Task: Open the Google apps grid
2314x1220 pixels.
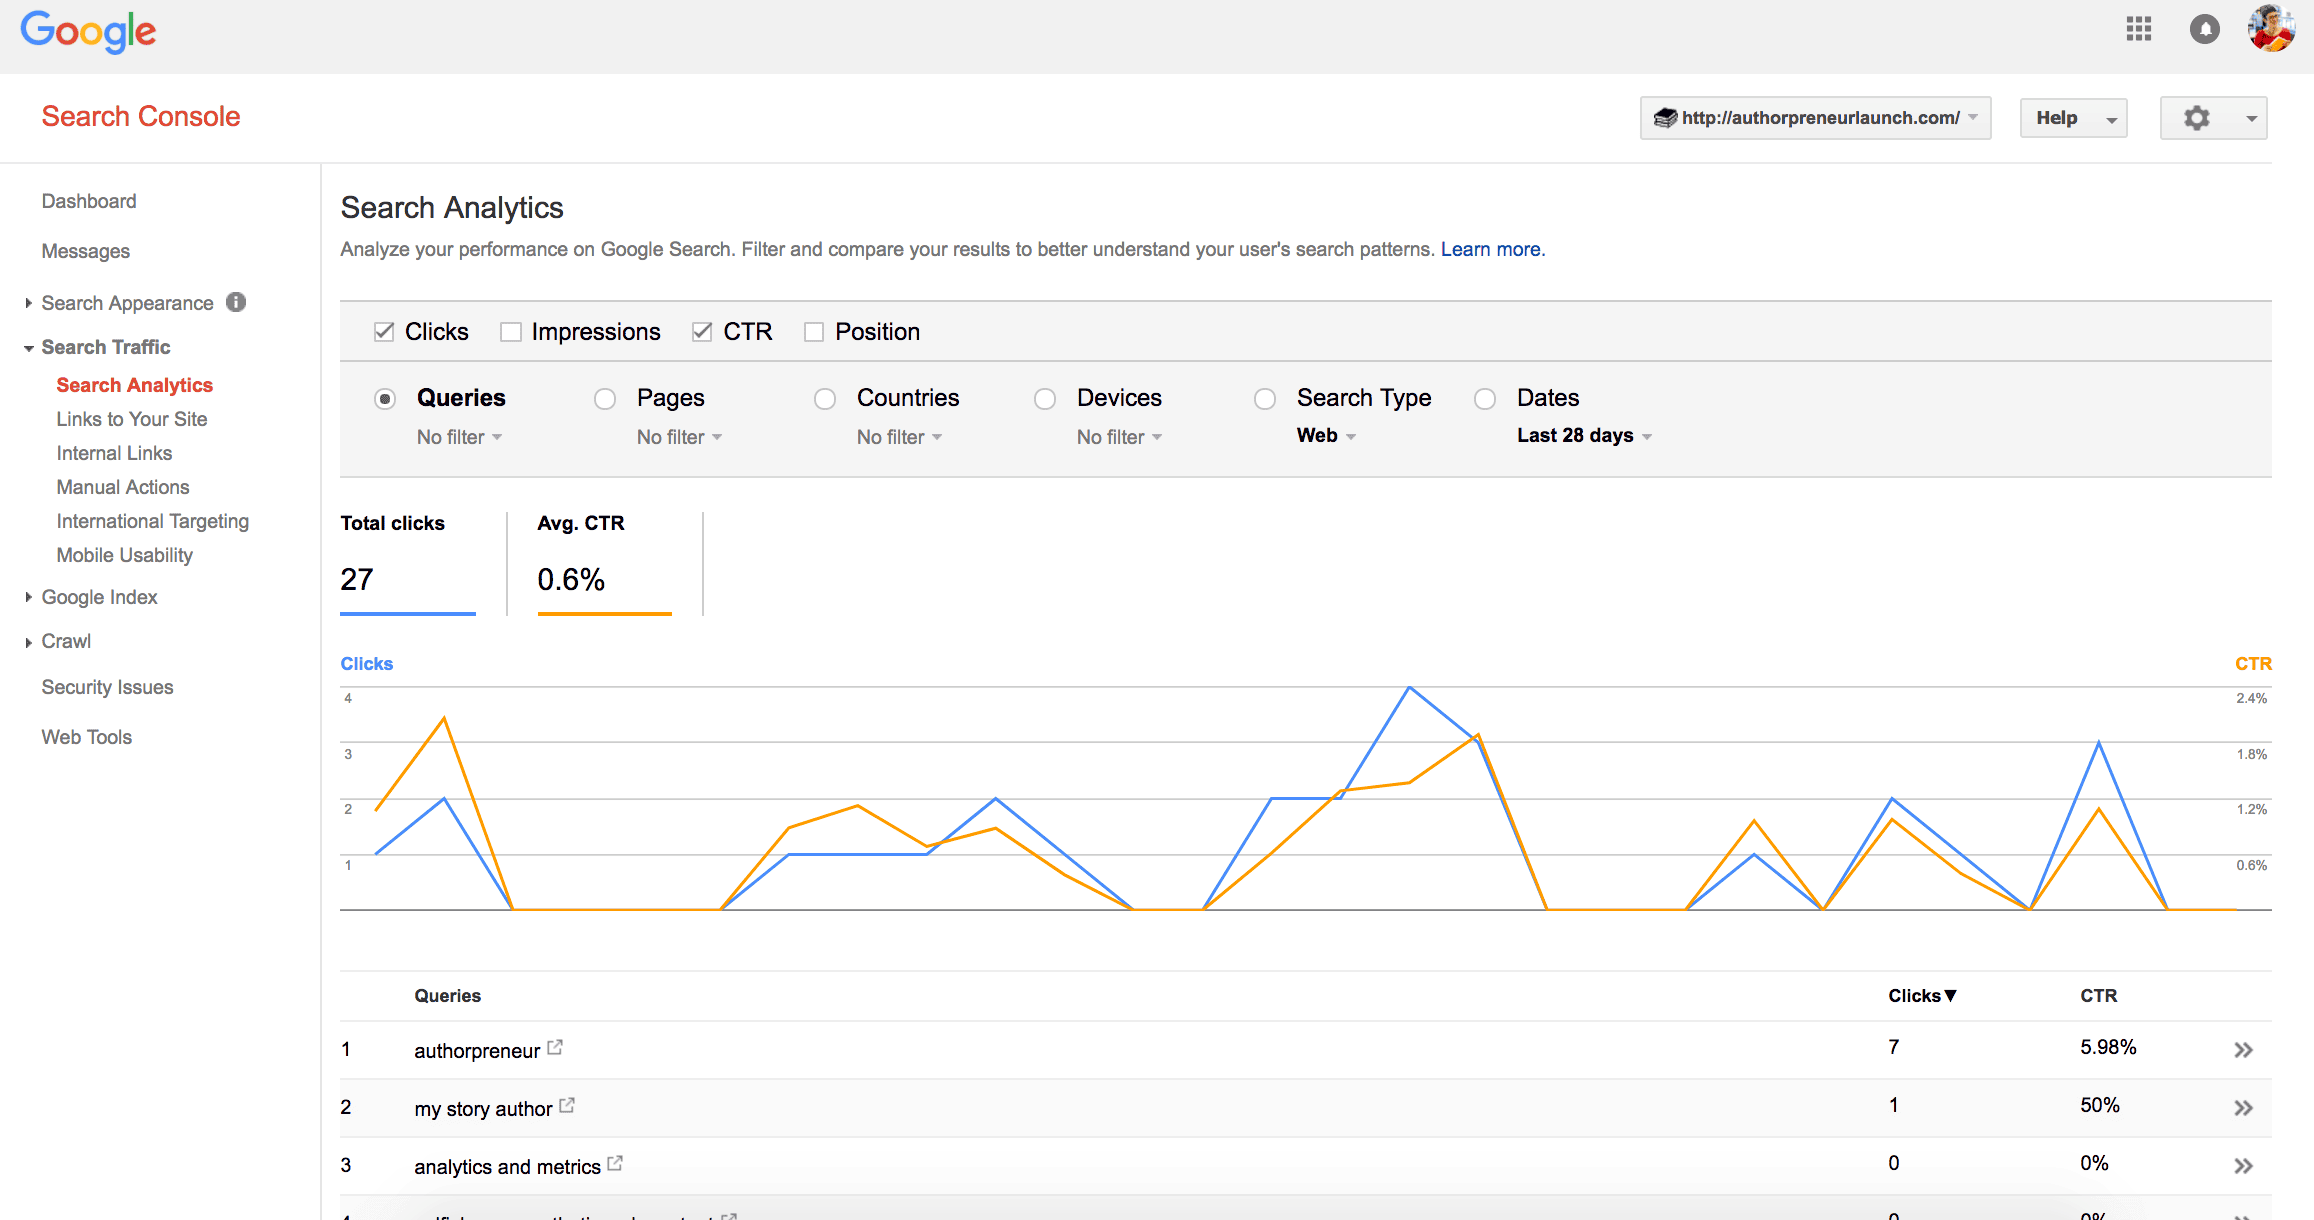Action: tap(2139, 29)
